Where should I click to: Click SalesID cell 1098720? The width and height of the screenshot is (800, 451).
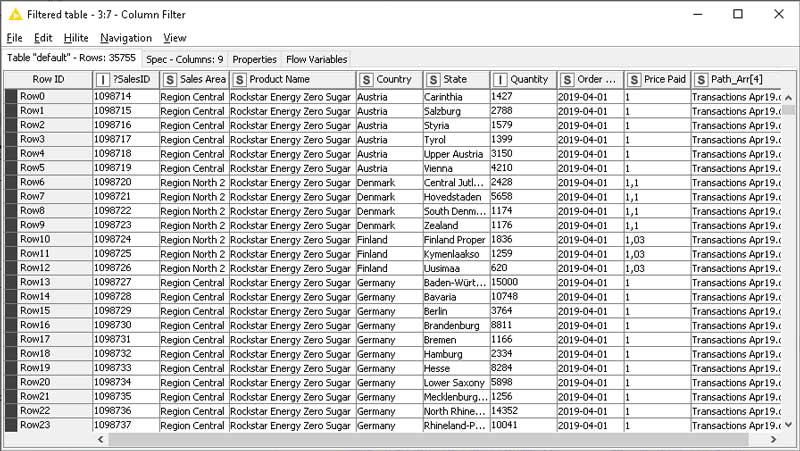tap(126, 182)
